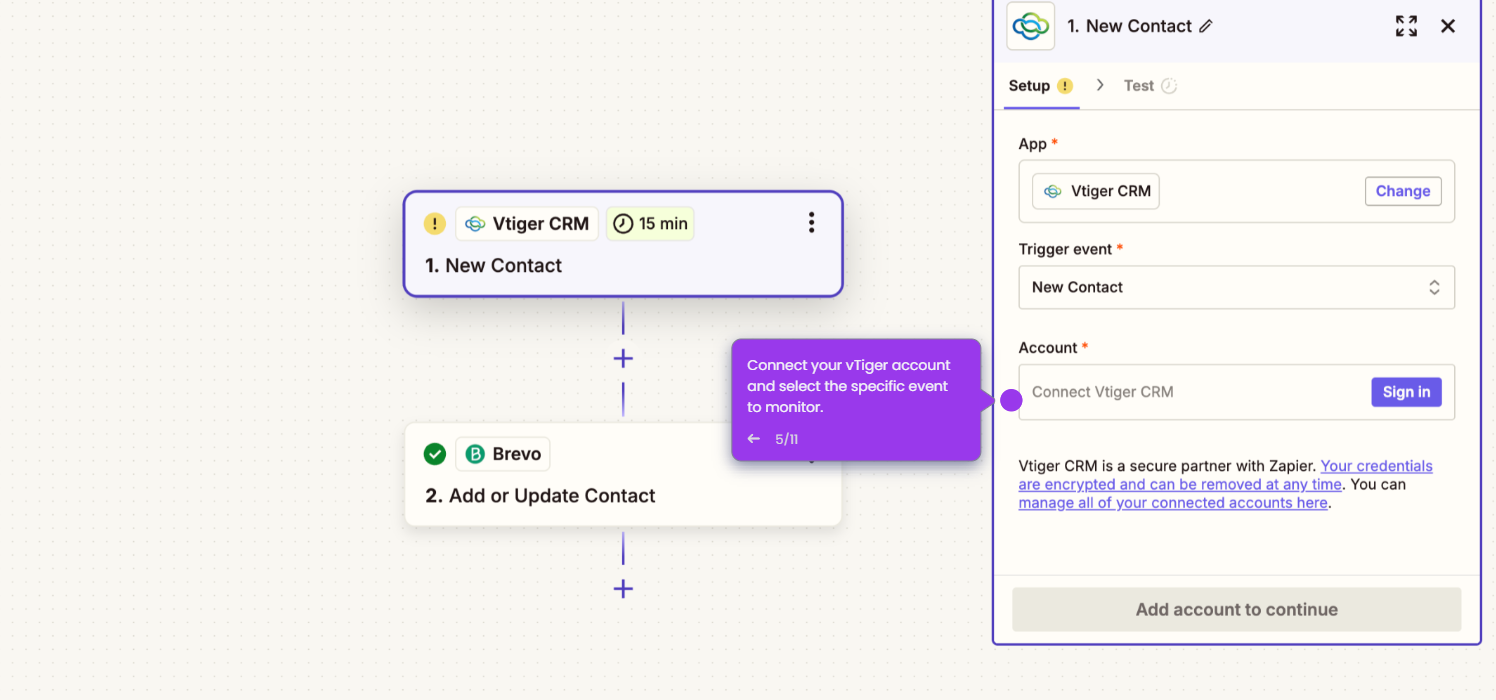Add a step after Brevo Add or Update Contact
1496x700 pixels.
623,589
